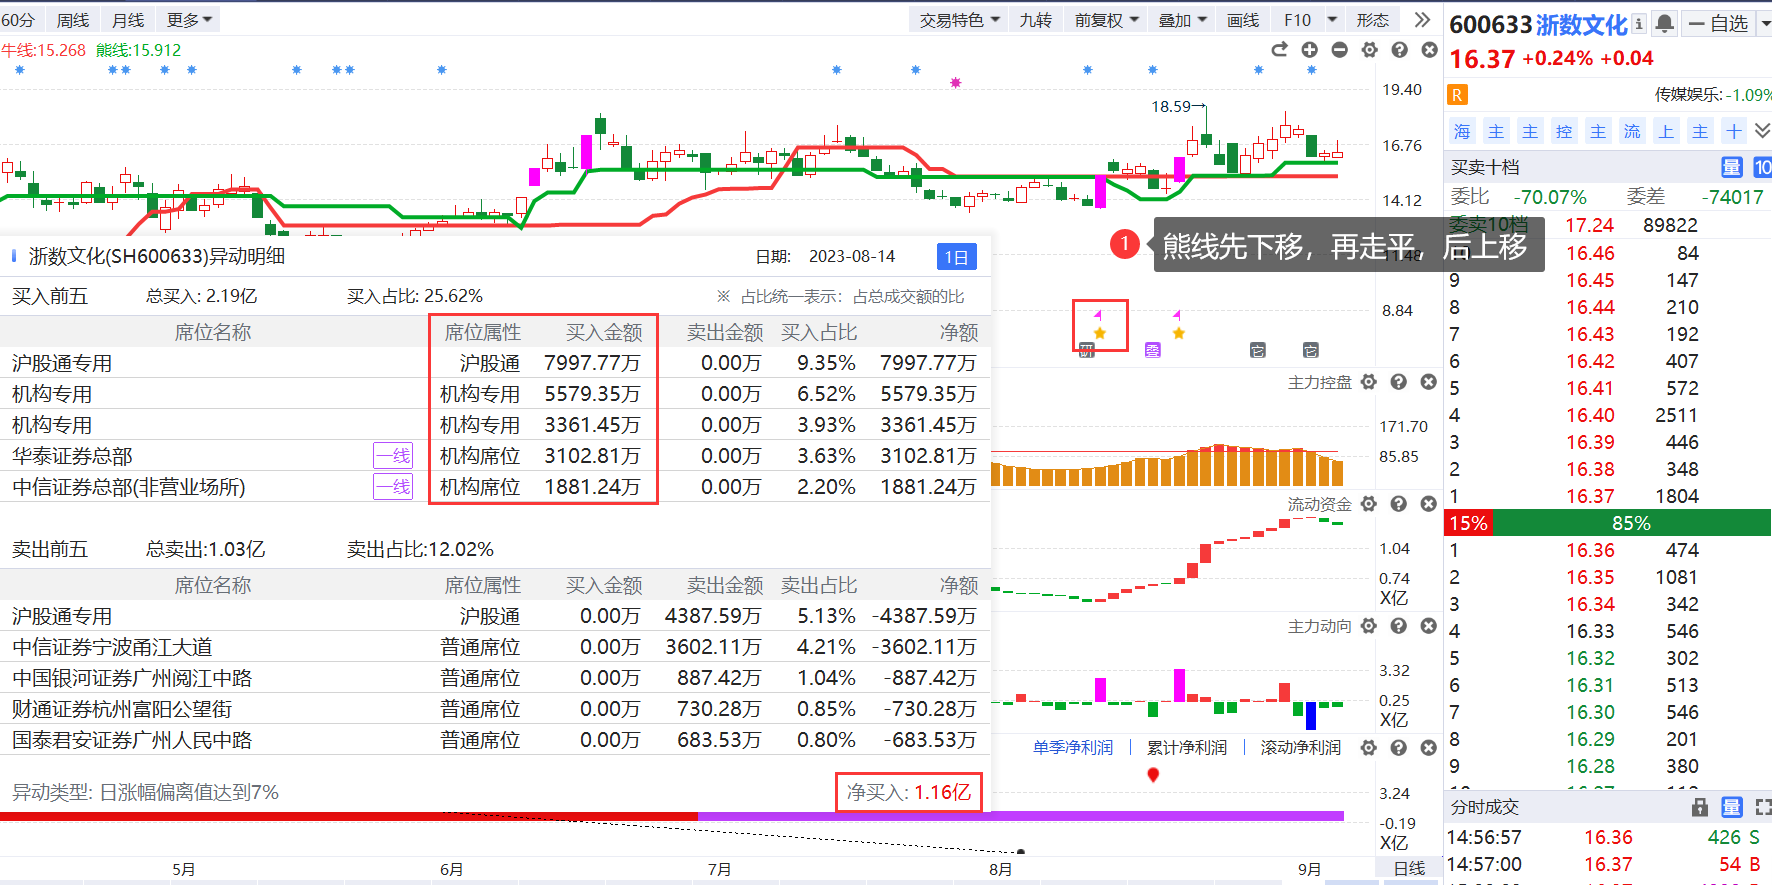Open the 前复权 adjustment dropdown
Image resolution: width=1772 pixels, height=885 pixels.
[1107, 20]
